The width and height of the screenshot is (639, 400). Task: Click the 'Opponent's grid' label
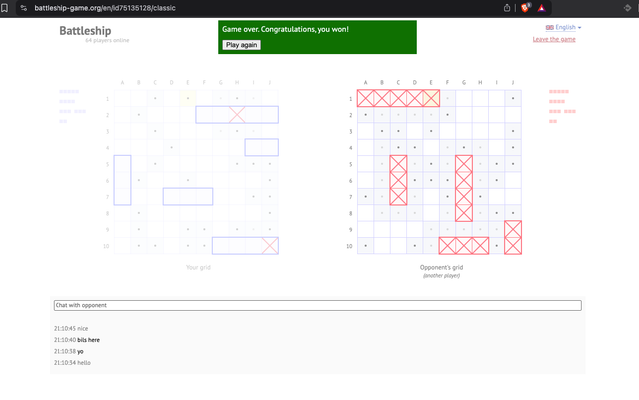point(441,267)
